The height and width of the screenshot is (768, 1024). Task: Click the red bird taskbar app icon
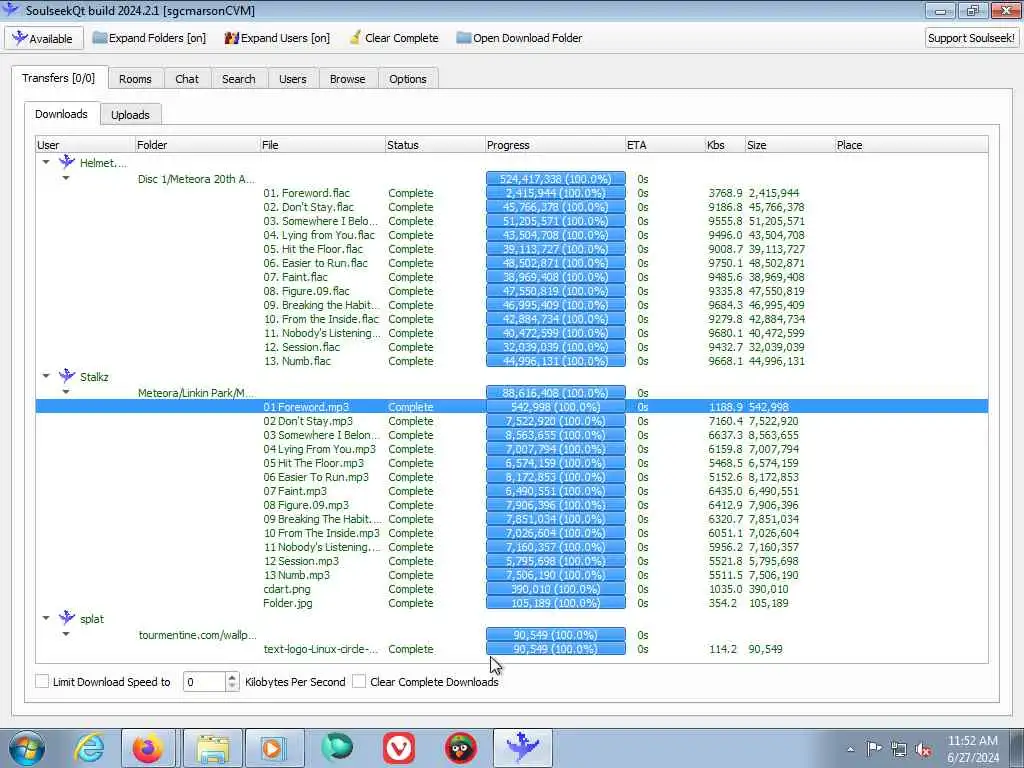click(x=461, y=748)
